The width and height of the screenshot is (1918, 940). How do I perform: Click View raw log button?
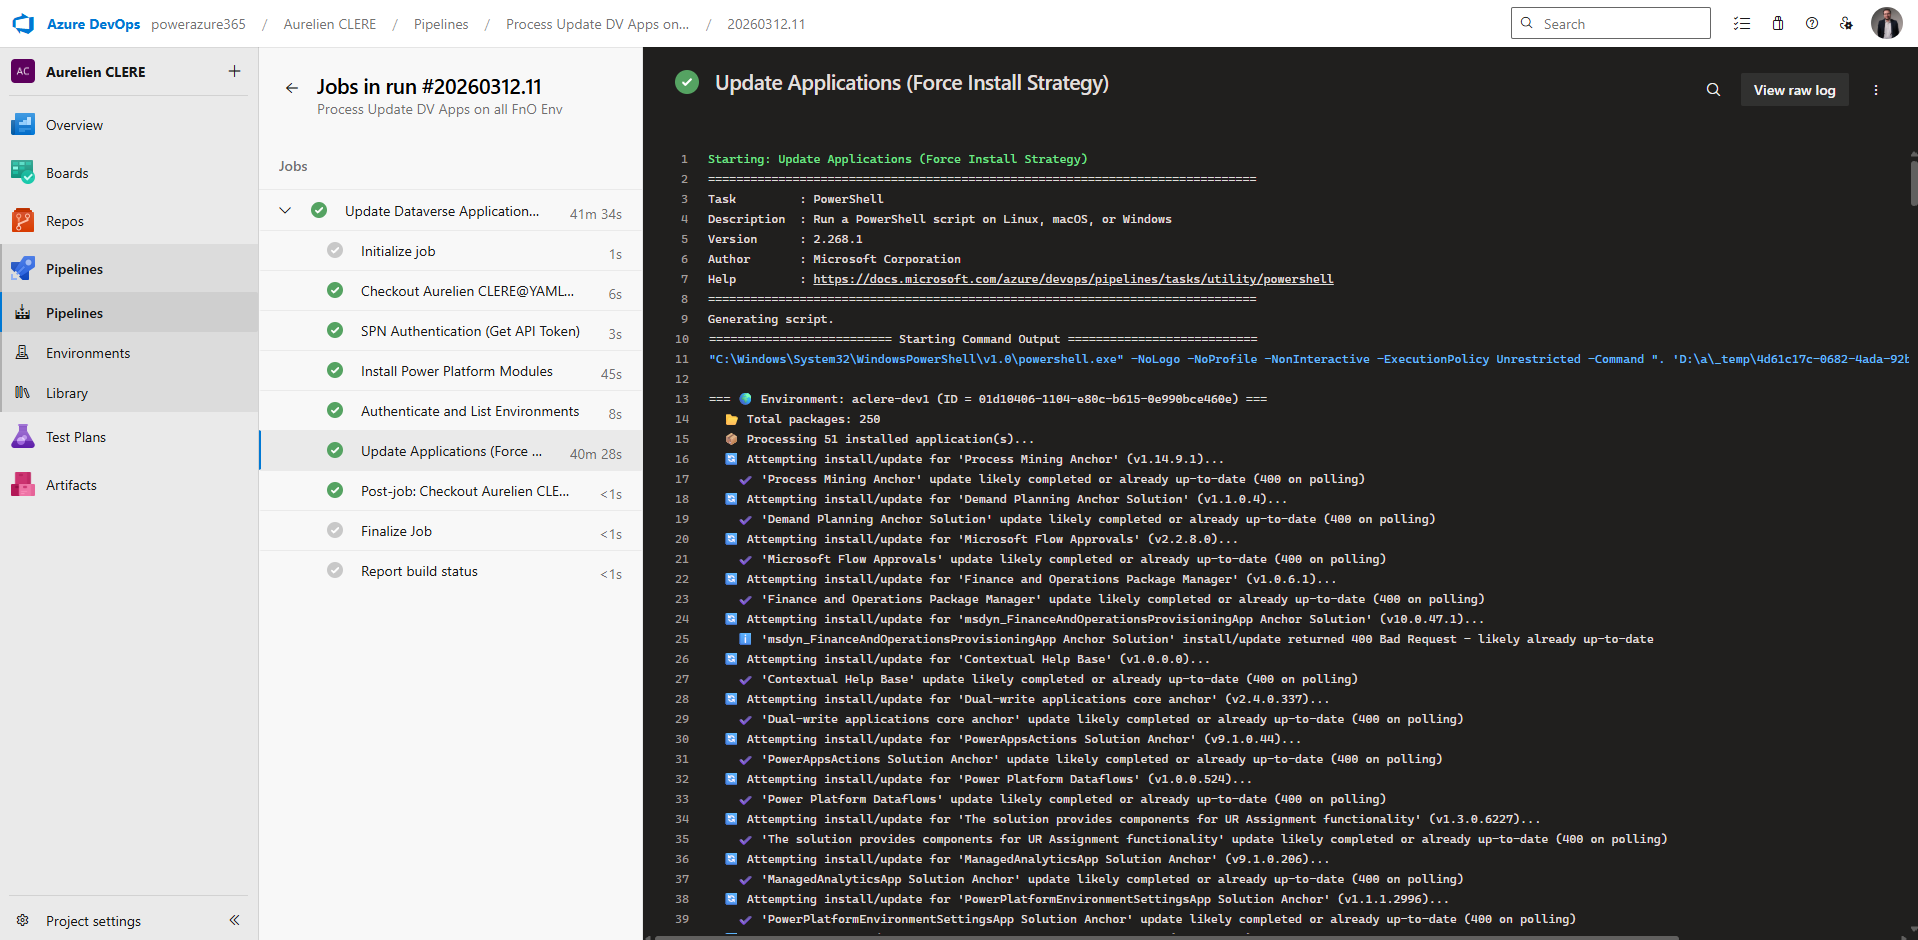1794,90
